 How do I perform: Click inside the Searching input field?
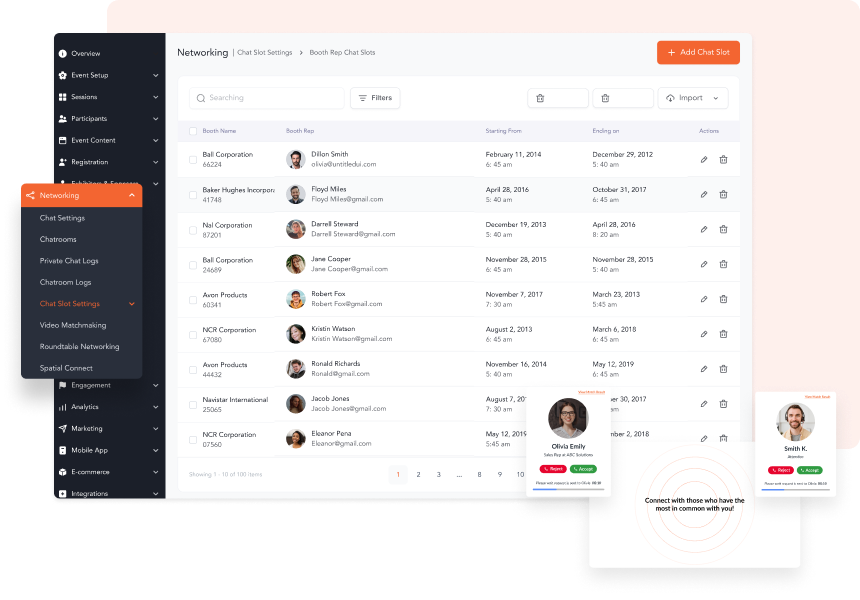click(x=267, y=97)
